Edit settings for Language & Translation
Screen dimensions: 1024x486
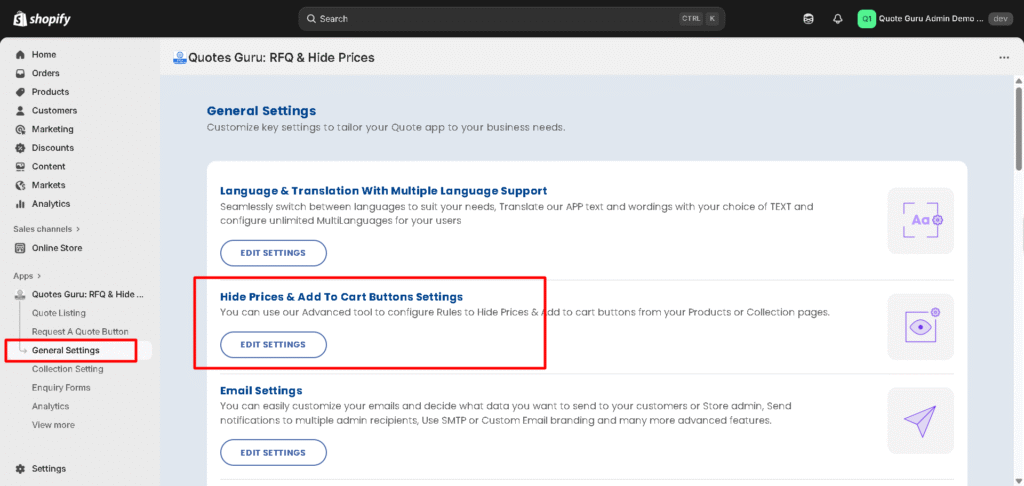tap(273, 253)
